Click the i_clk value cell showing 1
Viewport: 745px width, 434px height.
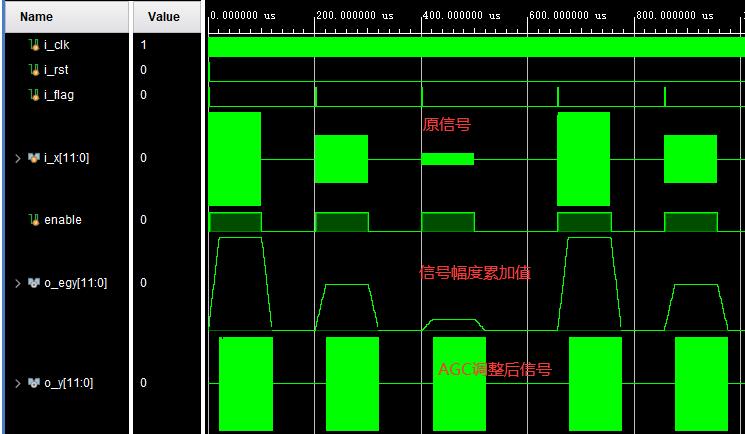coord(143,45)
